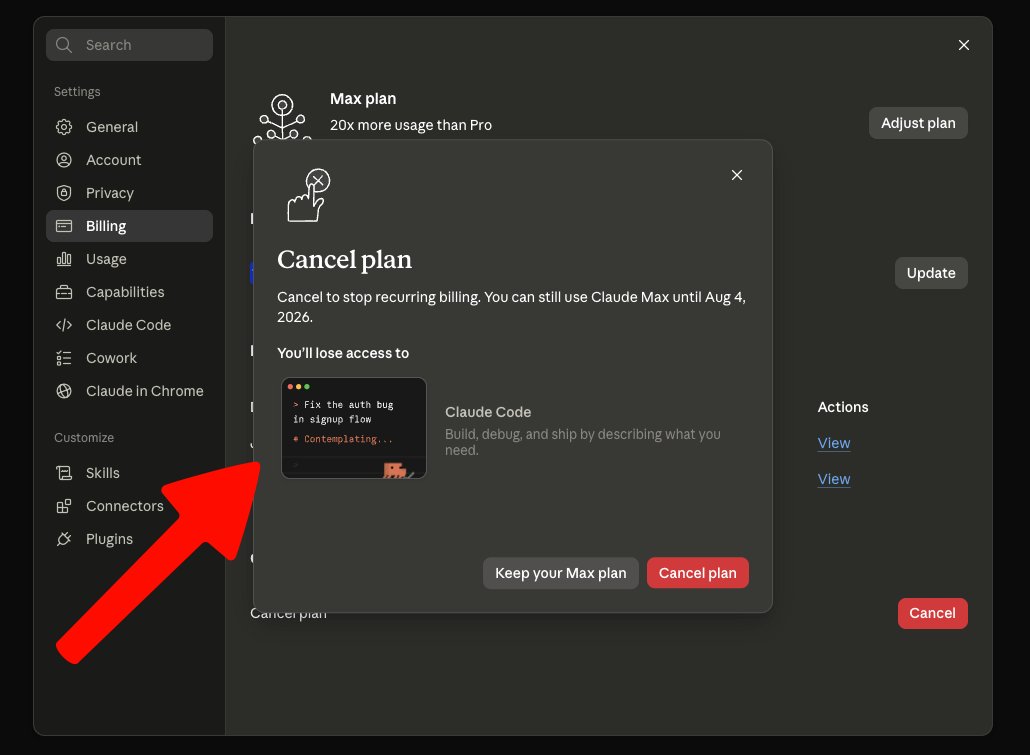Open Capabilities settings

[129, 292]
